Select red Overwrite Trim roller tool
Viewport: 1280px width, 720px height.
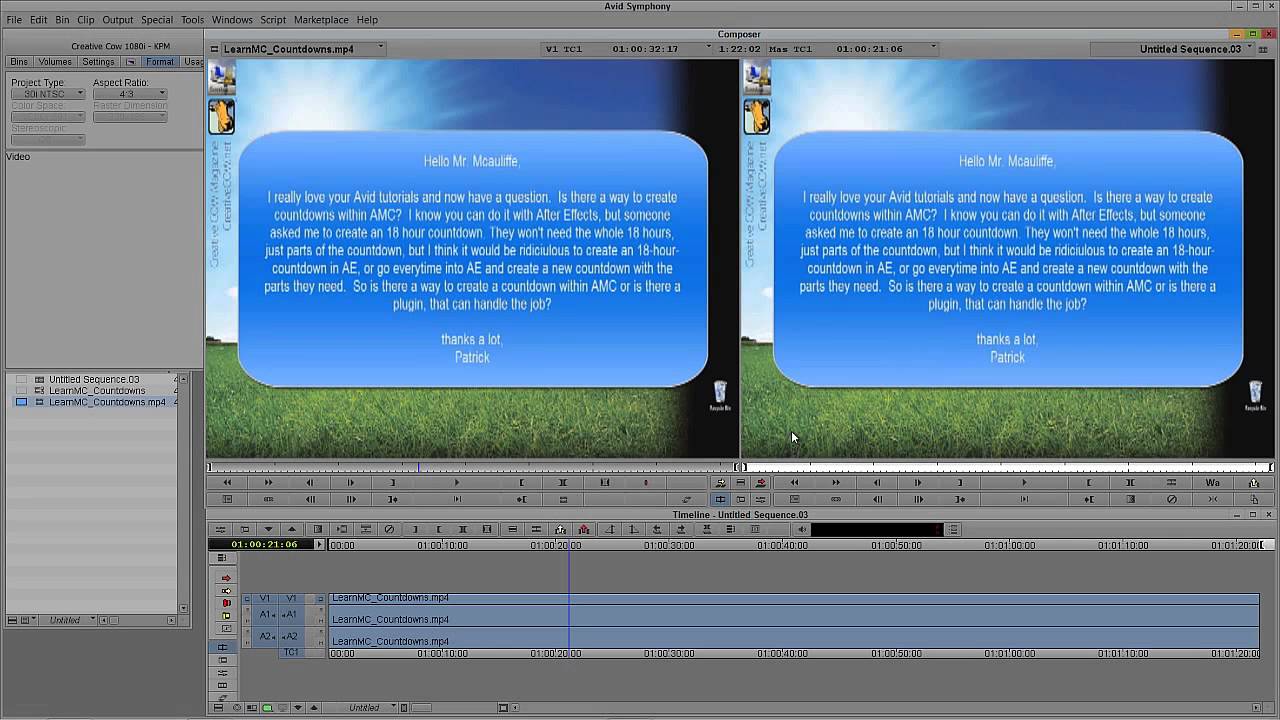(x=226, y=603)
